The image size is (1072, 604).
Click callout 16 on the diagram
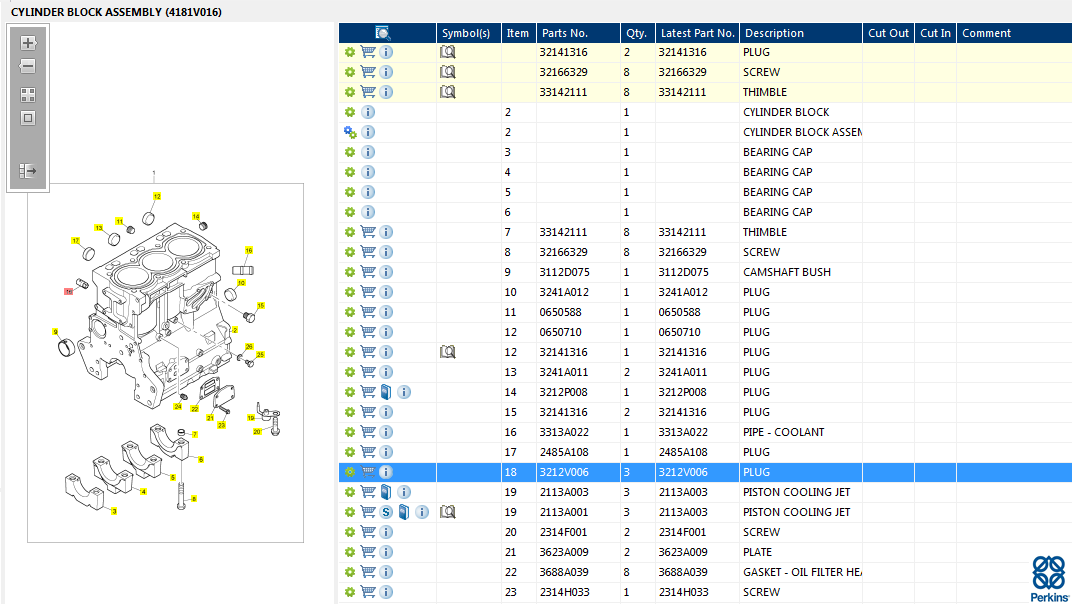249,250
